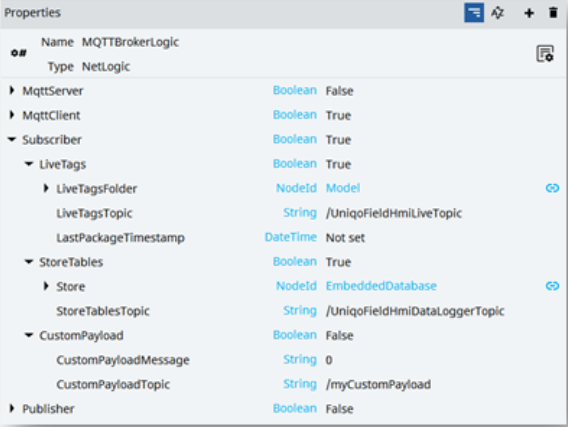
Task: Change CustomPayload value False
Action: (x=339, y=335)
